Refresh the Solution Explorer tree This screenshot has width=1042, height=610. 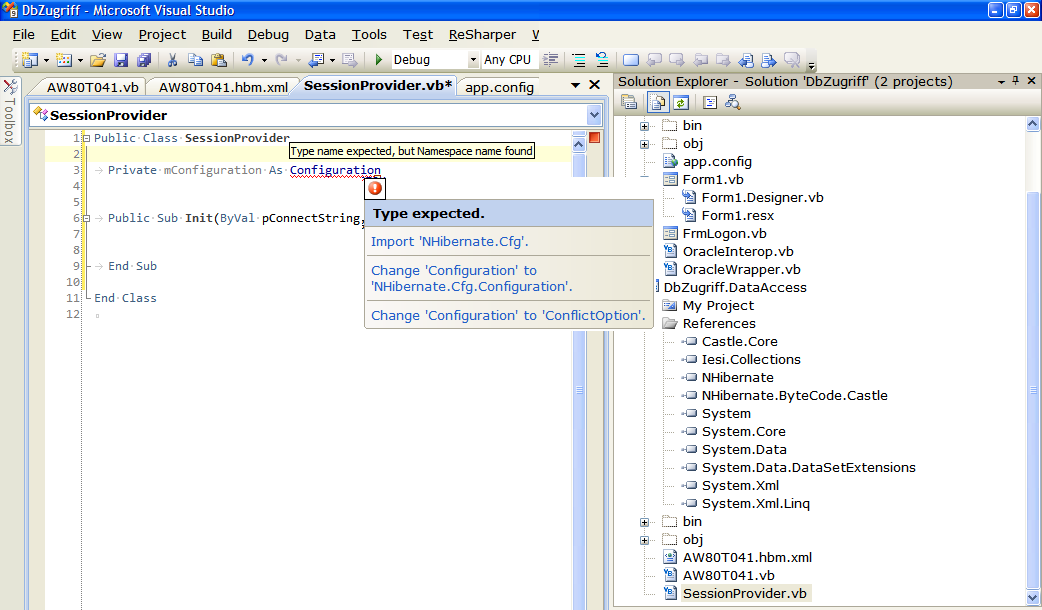[680, 102]
